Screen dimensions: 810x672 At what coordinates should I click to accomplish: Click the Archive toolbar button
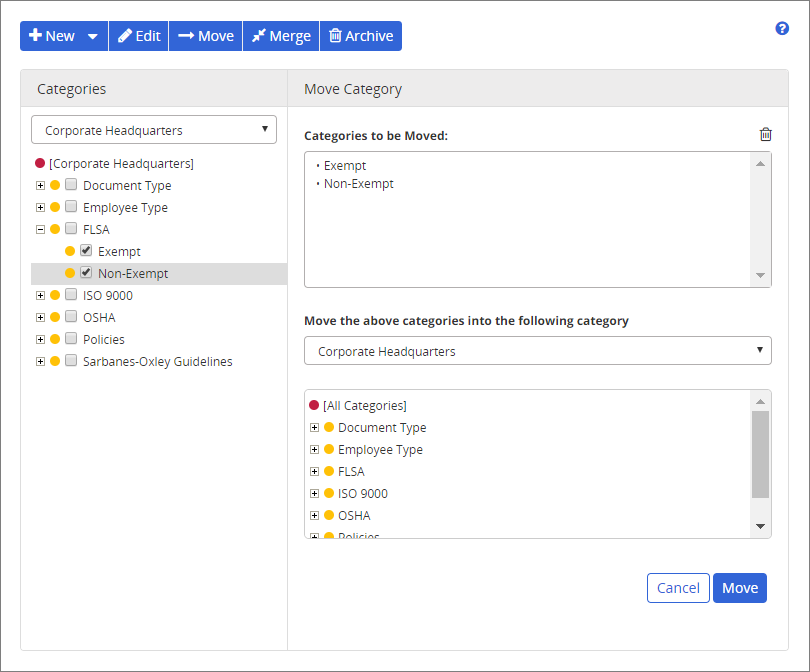(x=360, y=36)
